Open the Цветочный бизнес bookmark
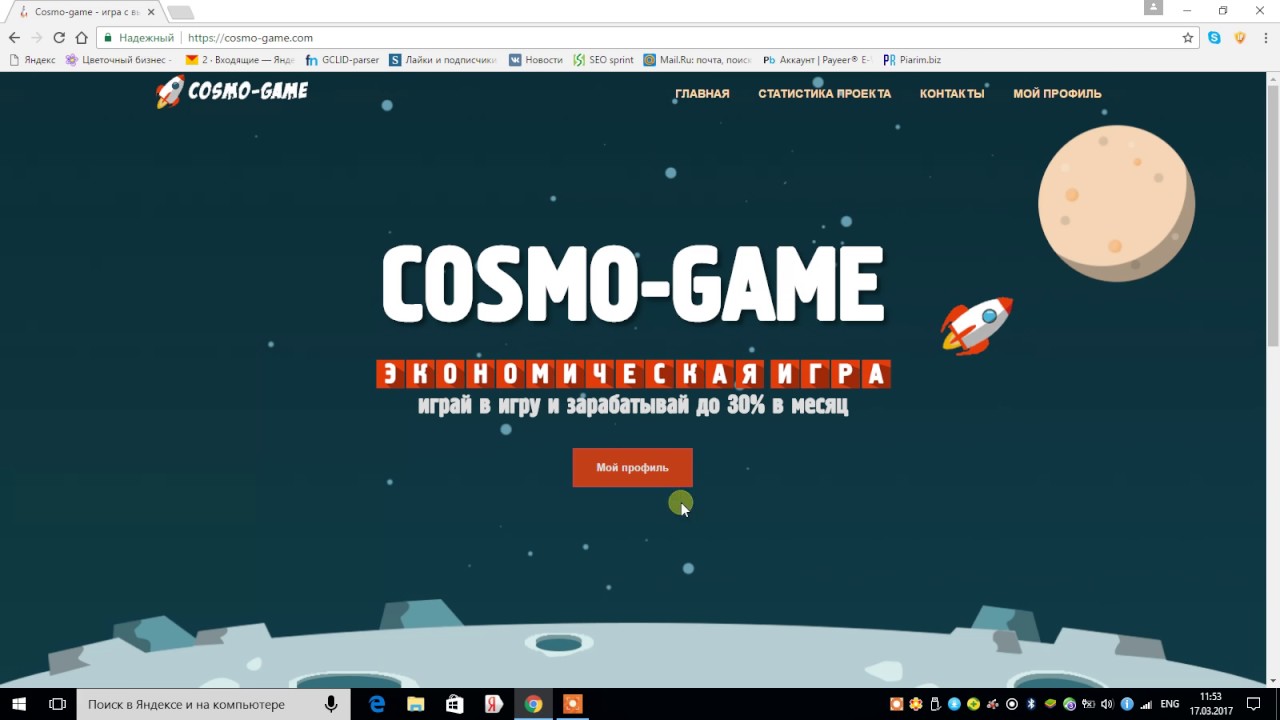This screenshot has width=1280, height=720. [x=118, y=60]
